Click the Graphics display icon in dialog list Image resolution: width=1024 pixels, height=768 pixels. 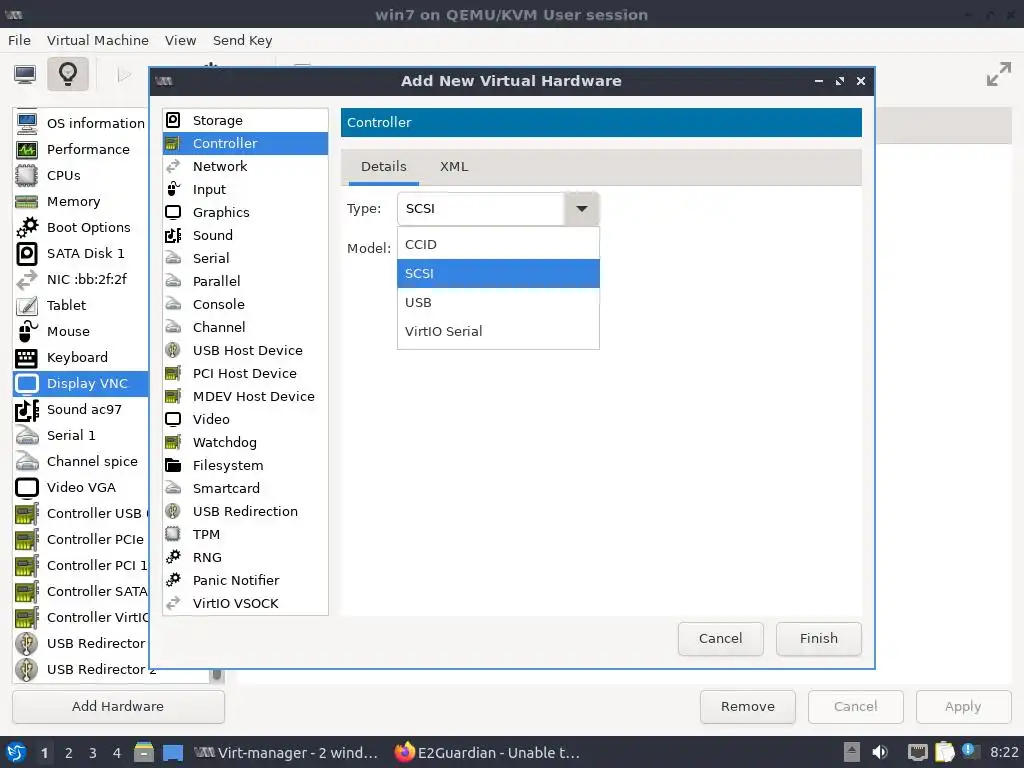coord(173,212)
